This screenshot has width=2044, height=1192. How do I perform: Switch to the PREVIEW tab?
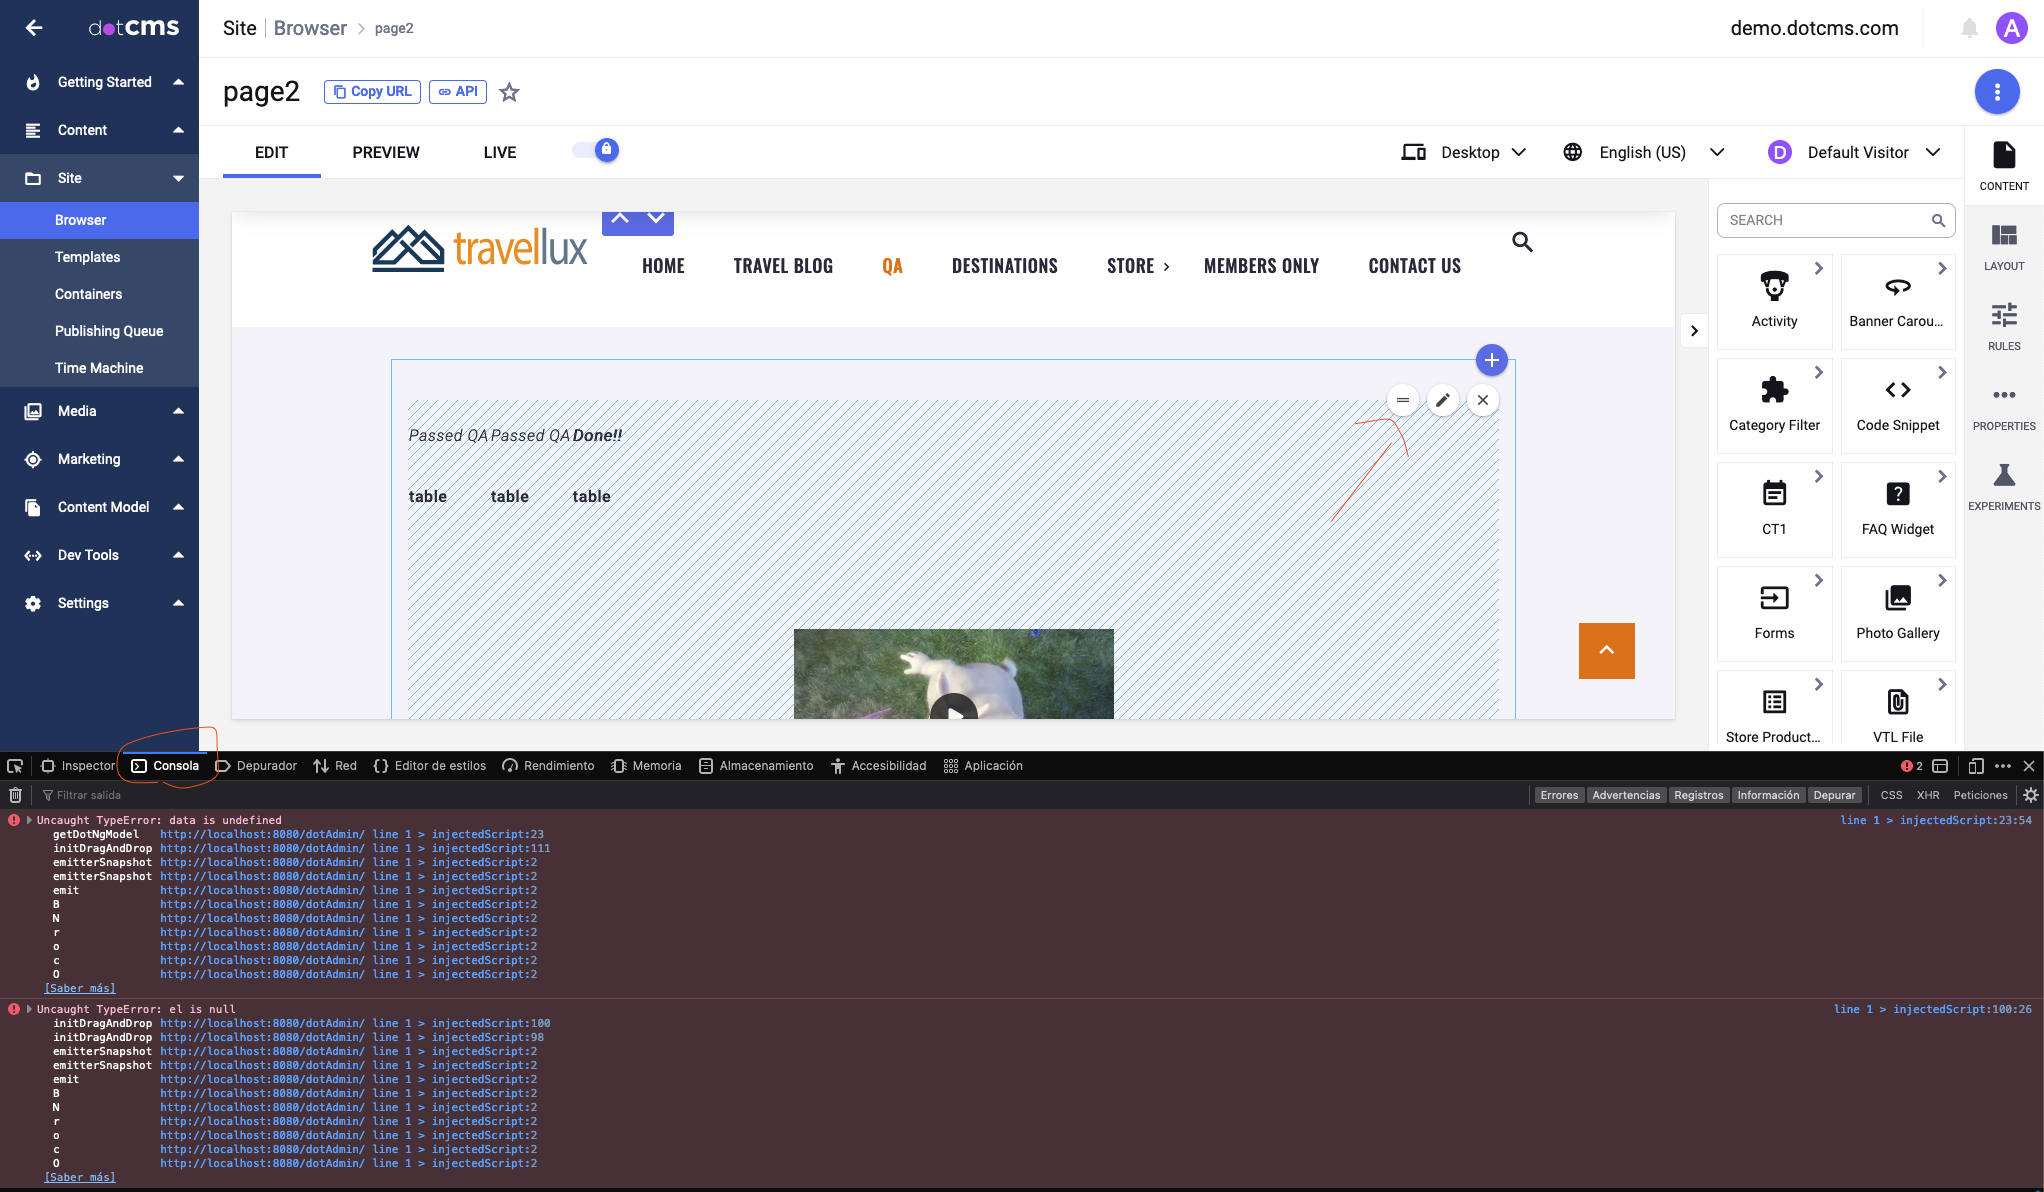tap(385, 152)
